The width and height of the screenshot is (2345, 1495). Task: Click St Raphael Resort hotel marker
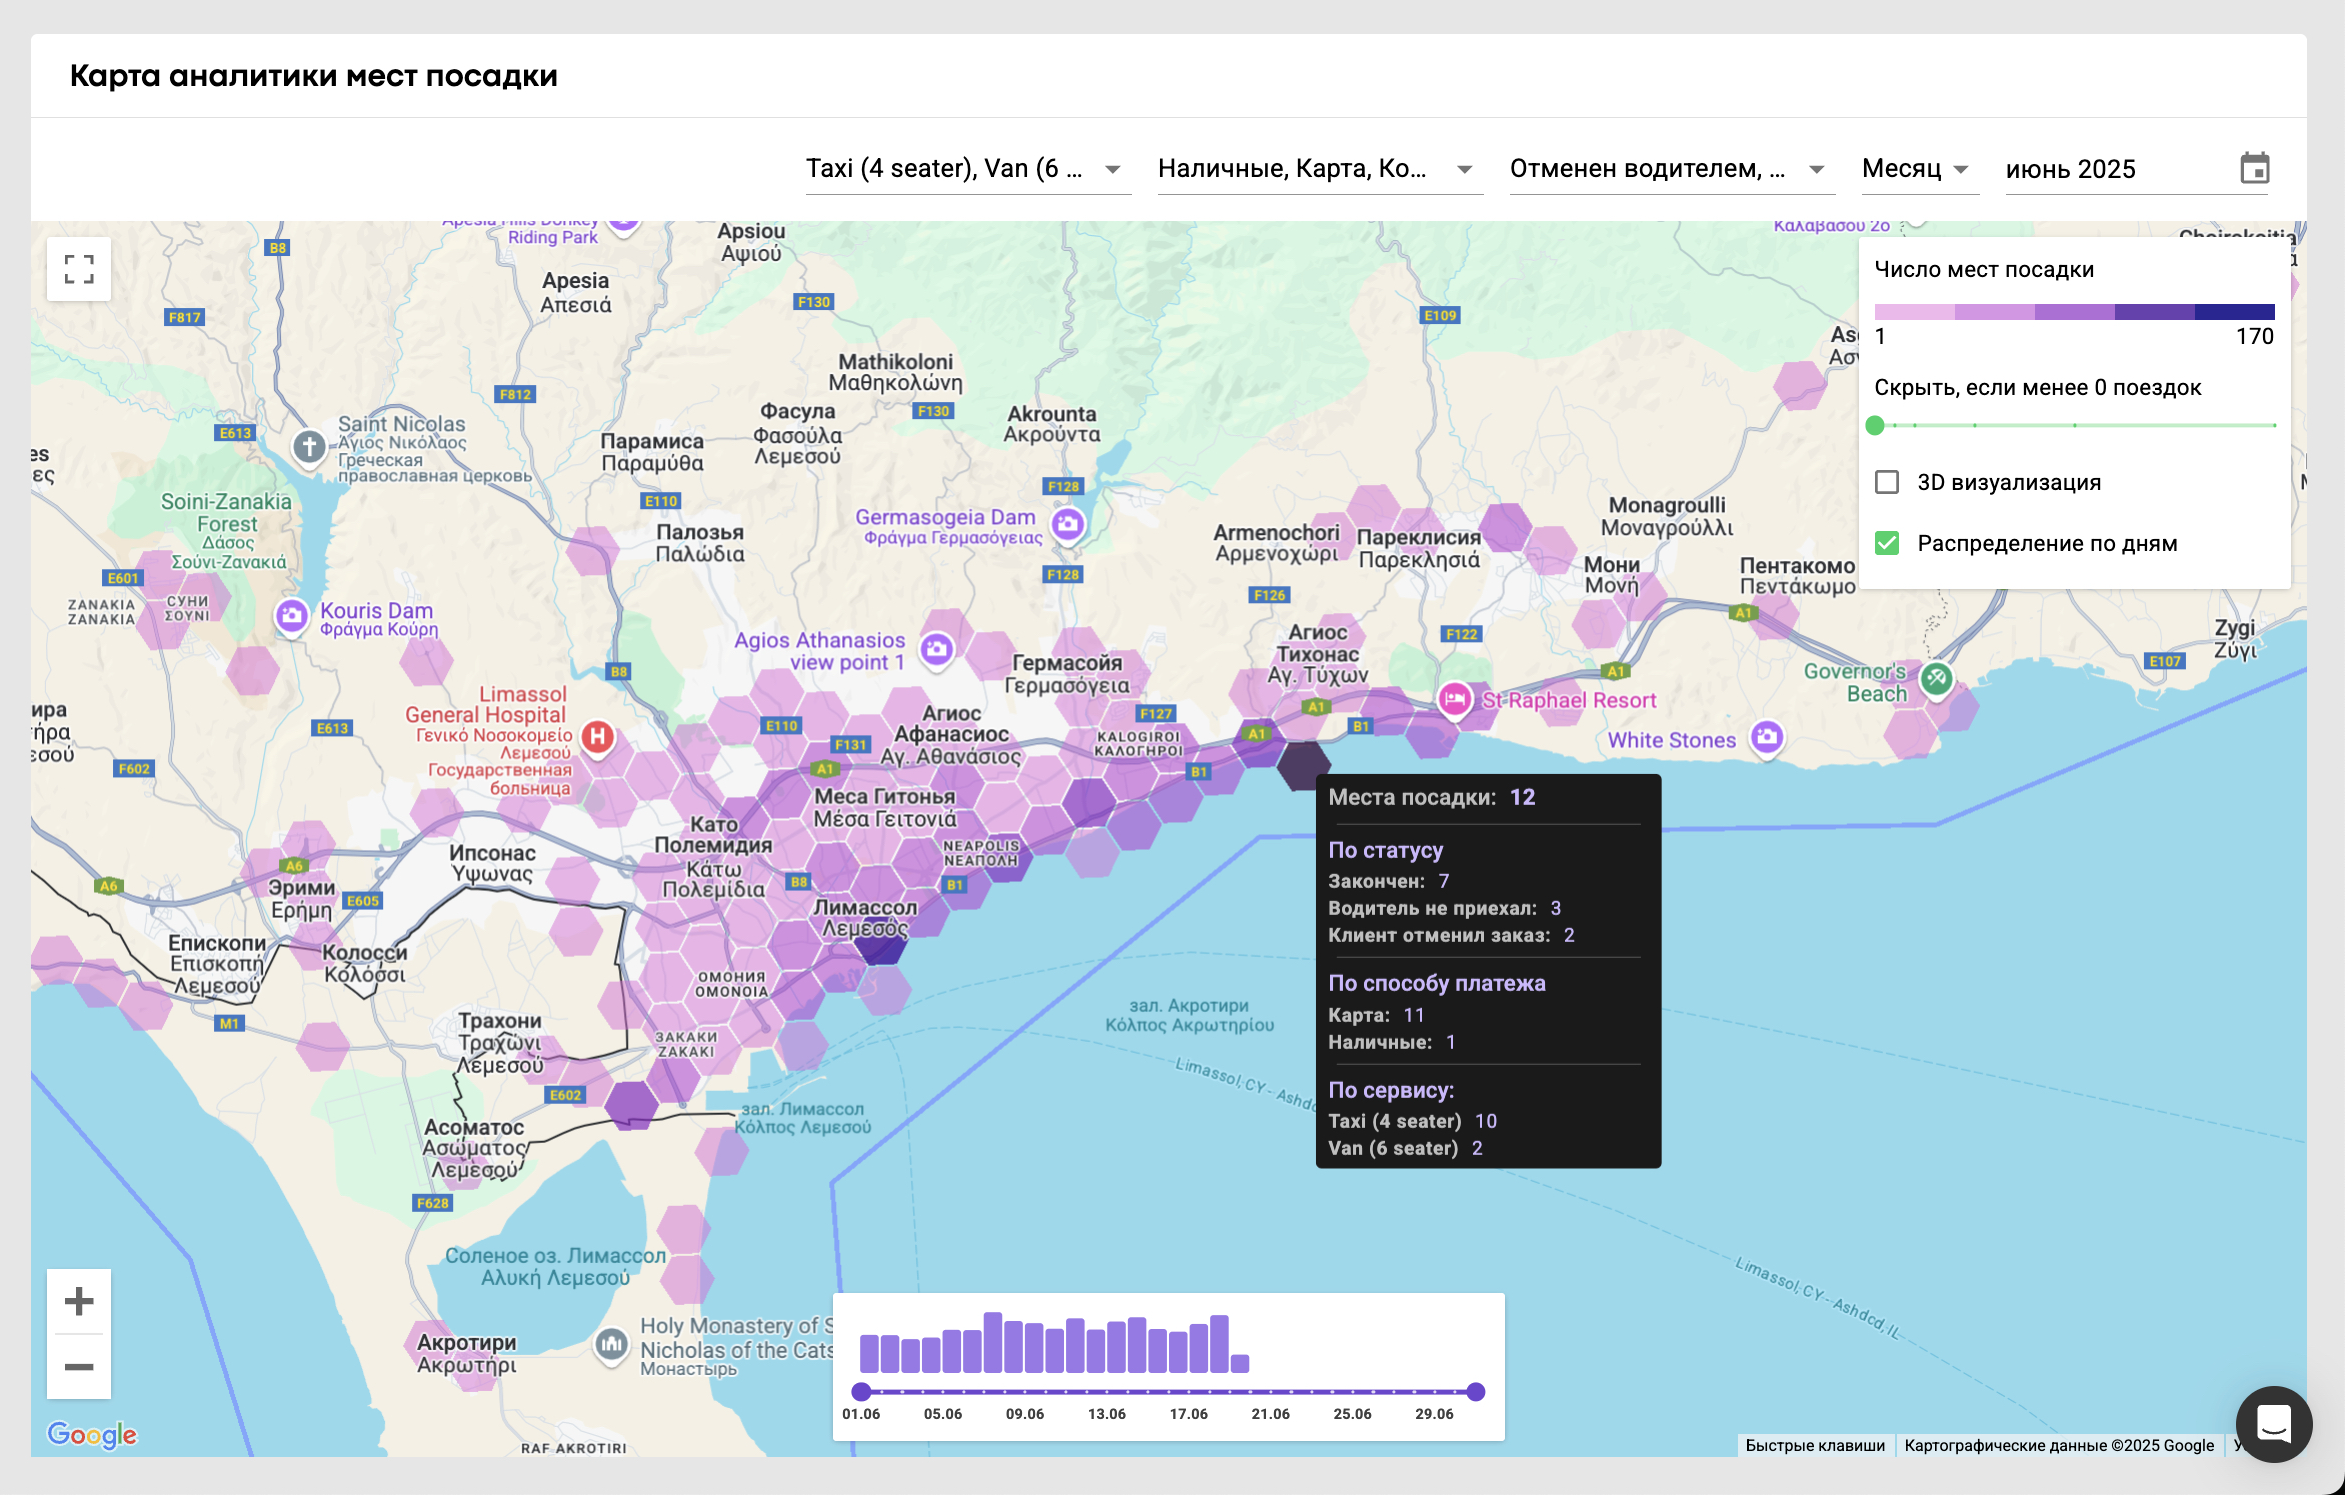(x=1454, y=699)
